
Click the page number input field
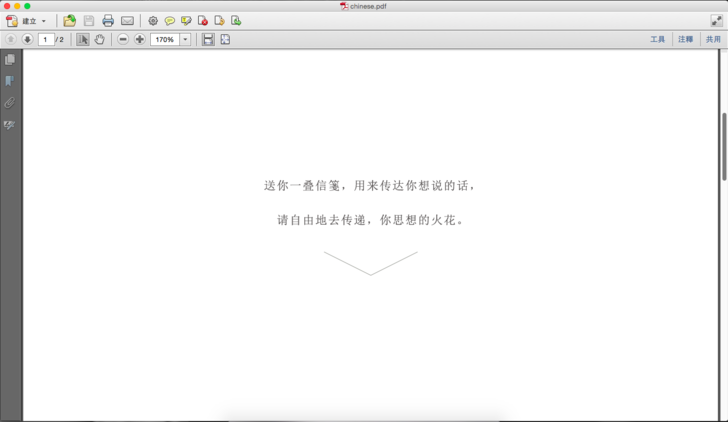click(x=46, y=40)
